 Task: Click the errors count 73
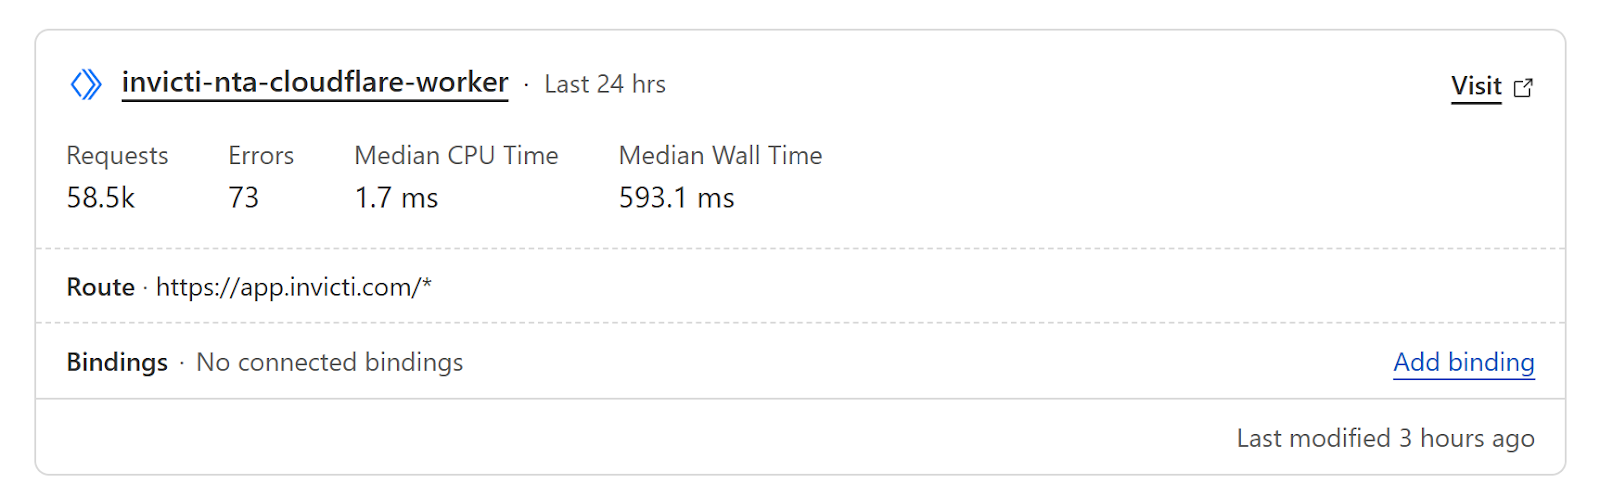pyautogui.click(x=243, y=198)
